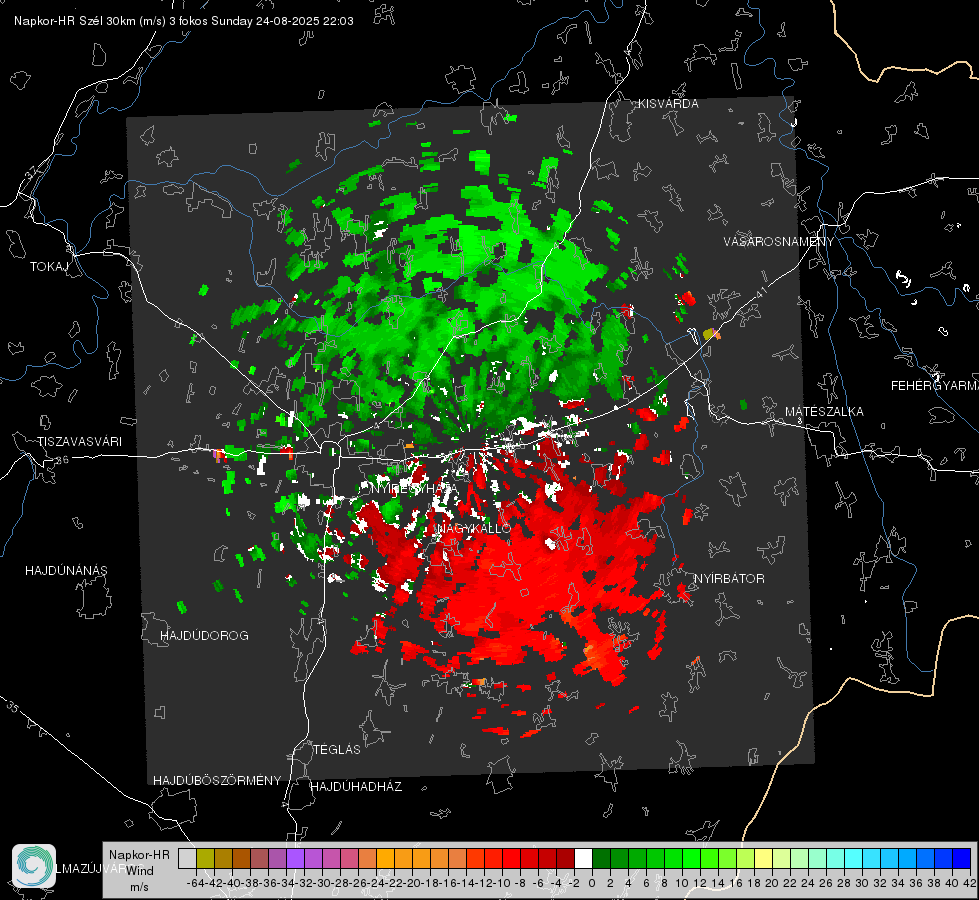Click the NAGYKÁLLÓ label

(x=474, y=528)
